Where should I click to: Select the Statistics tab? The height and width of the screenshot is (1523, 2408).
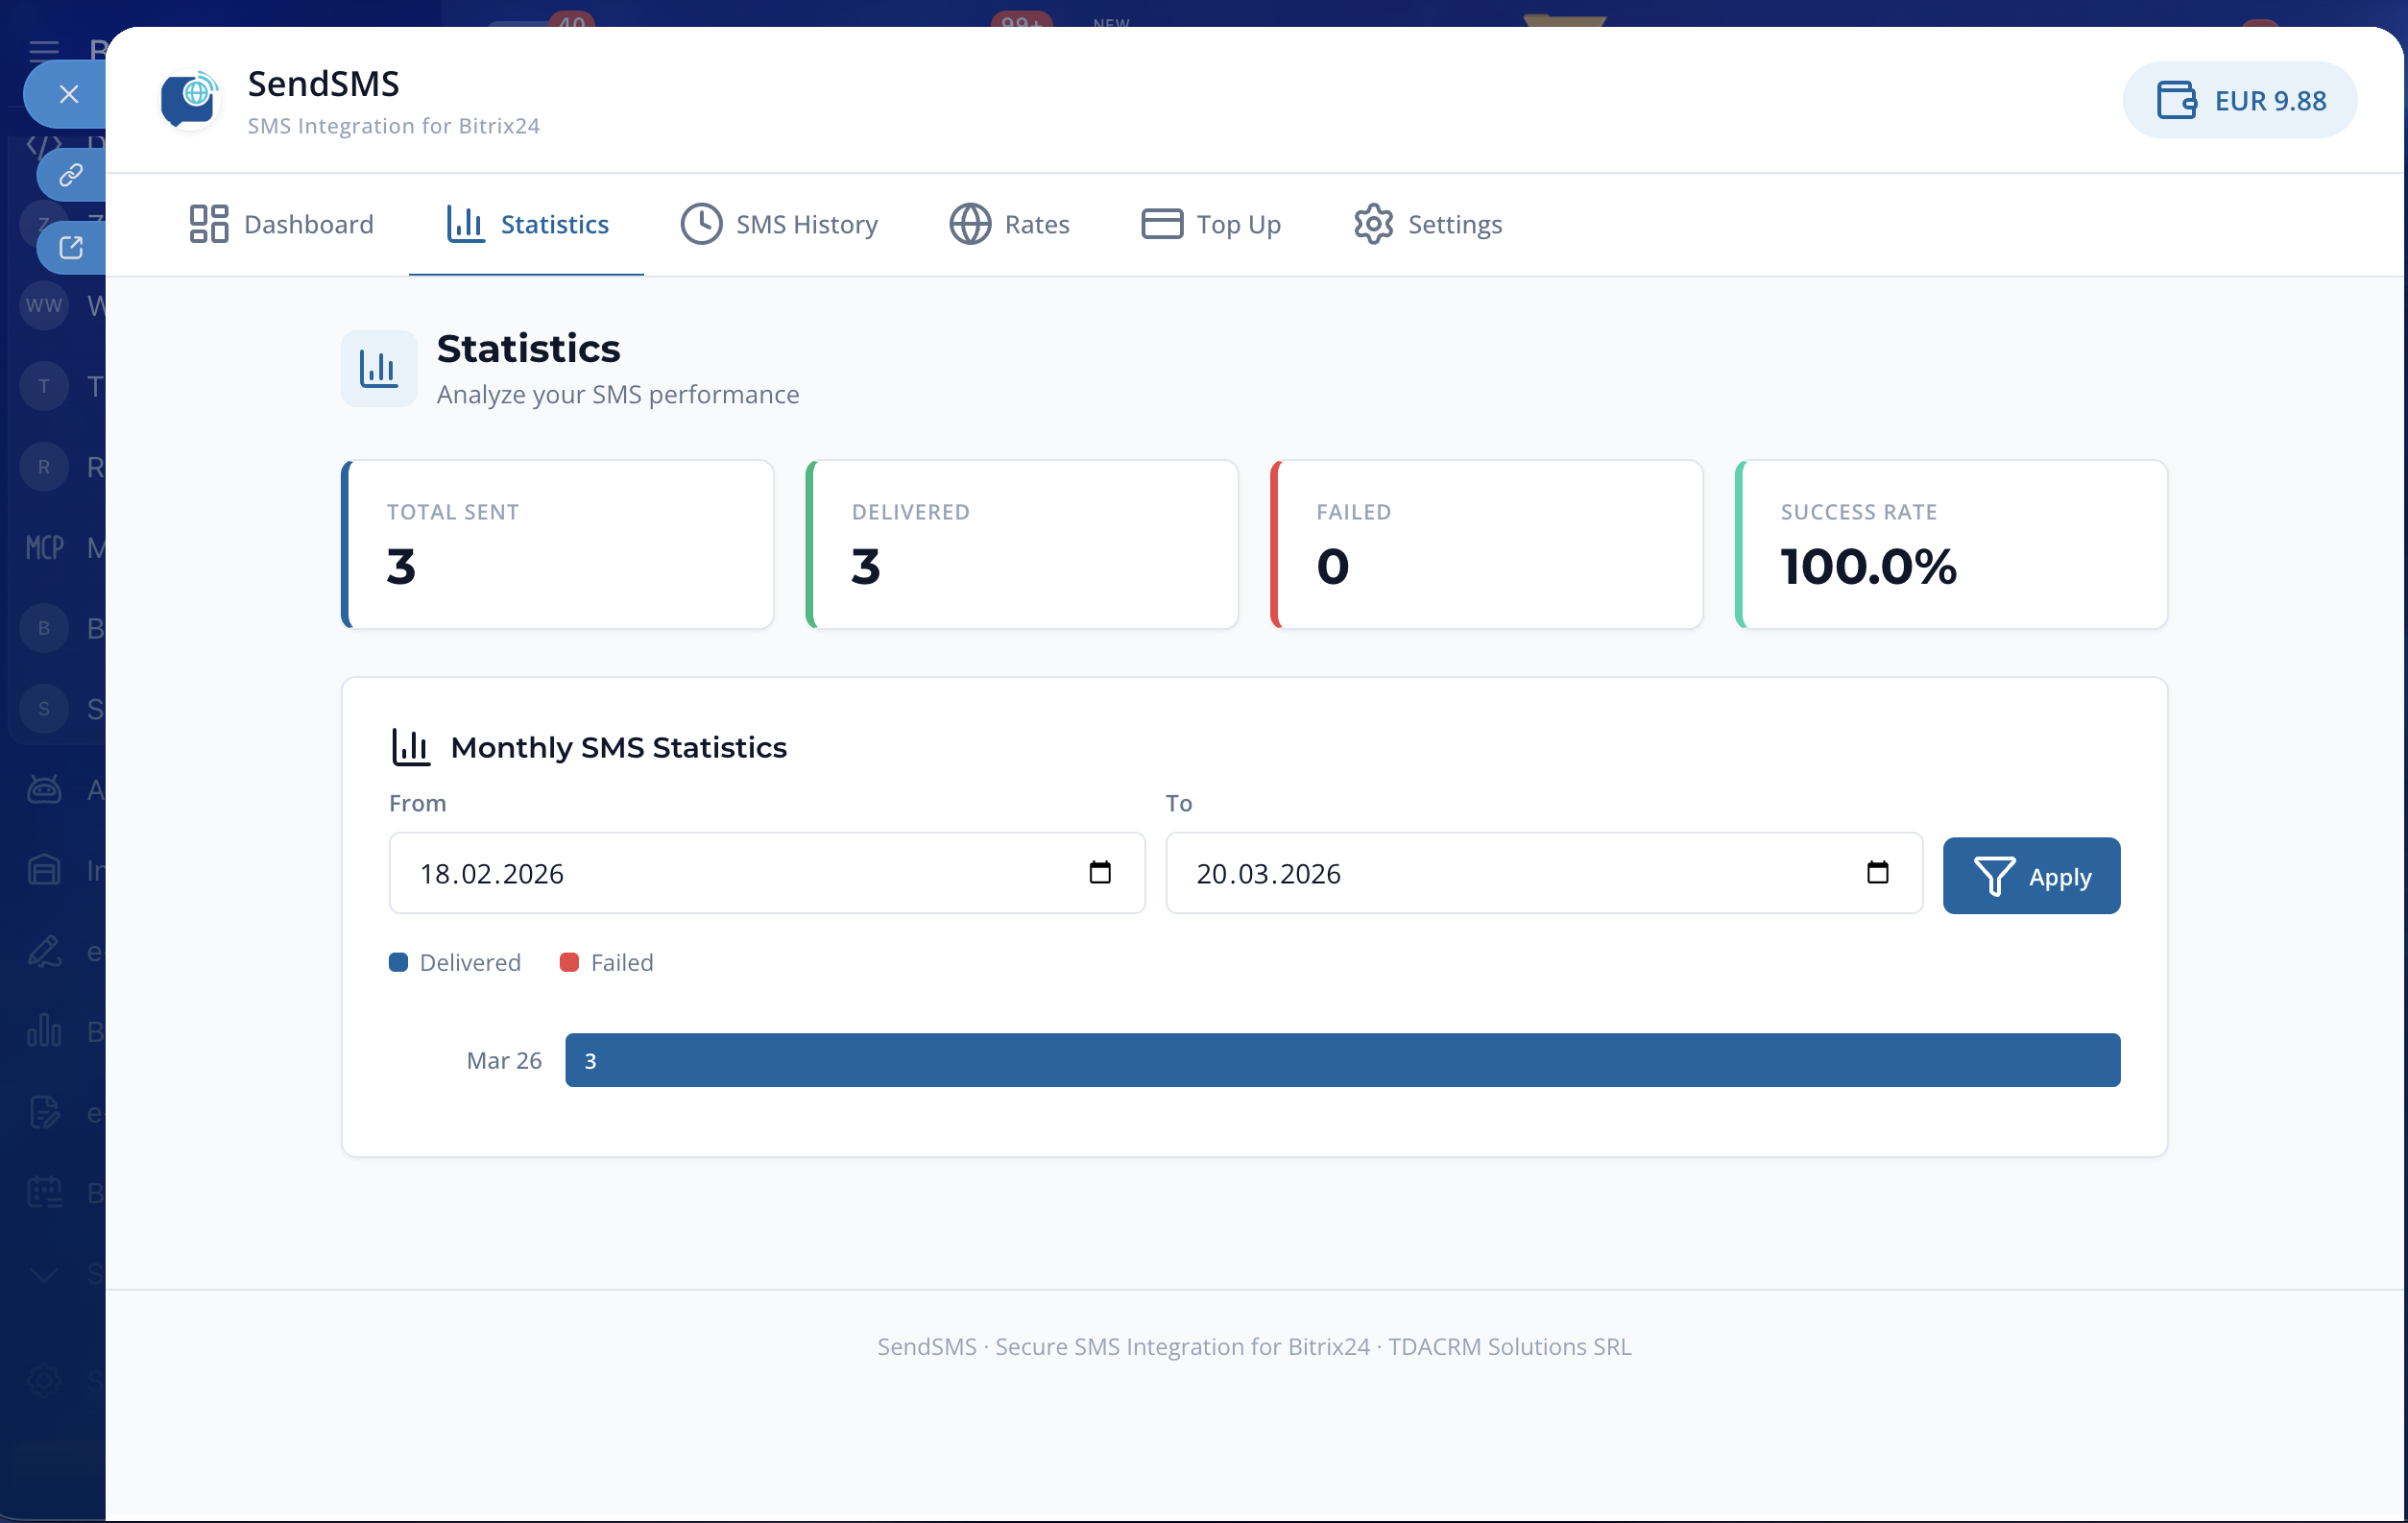click(527, 224)
